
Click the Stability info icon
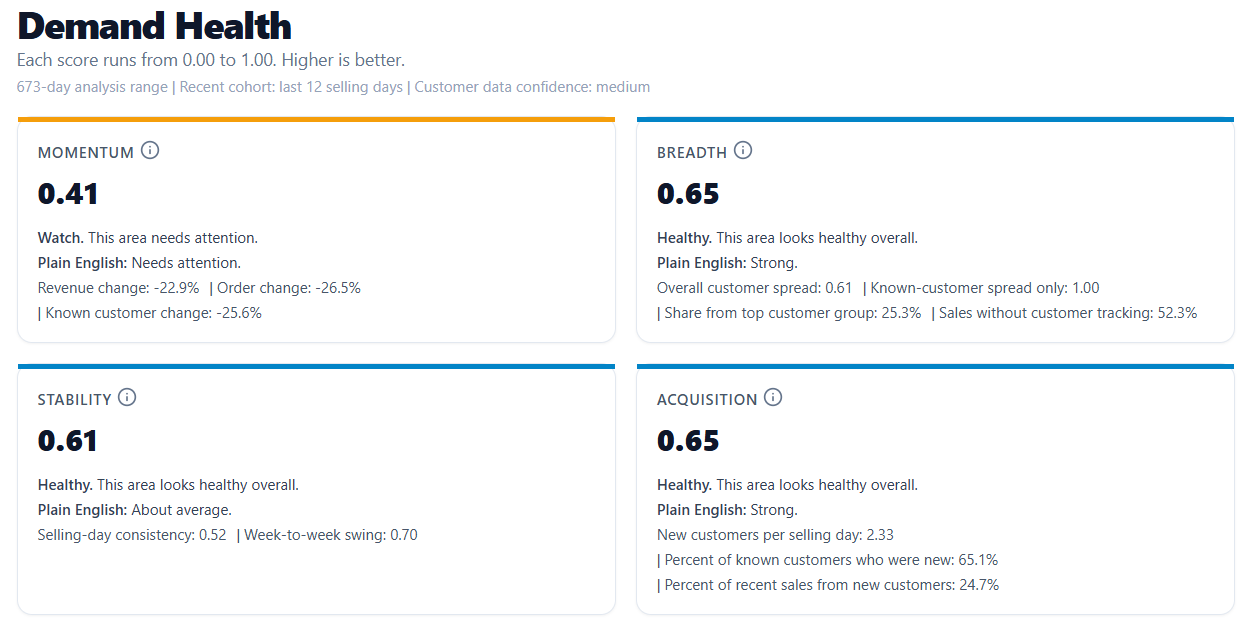click(x=127, y=397)
